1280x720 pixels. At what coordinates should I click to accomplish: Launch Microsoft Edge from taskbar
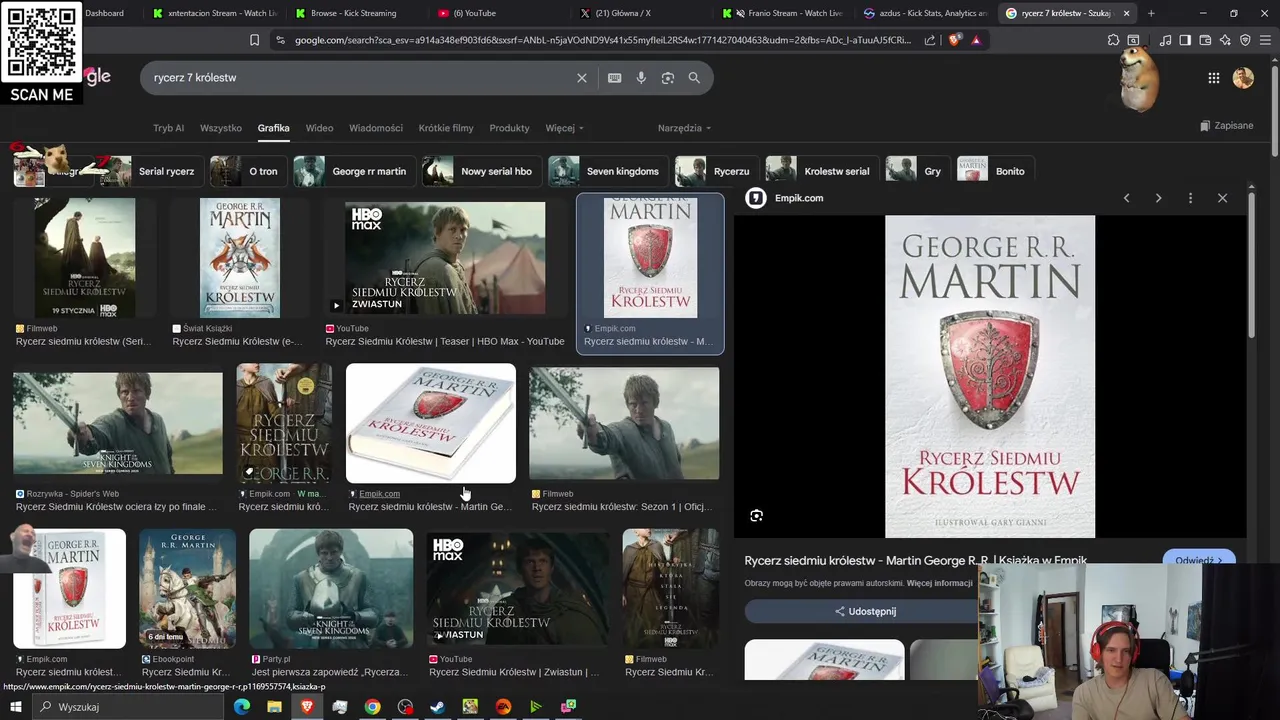coord(241,707)
